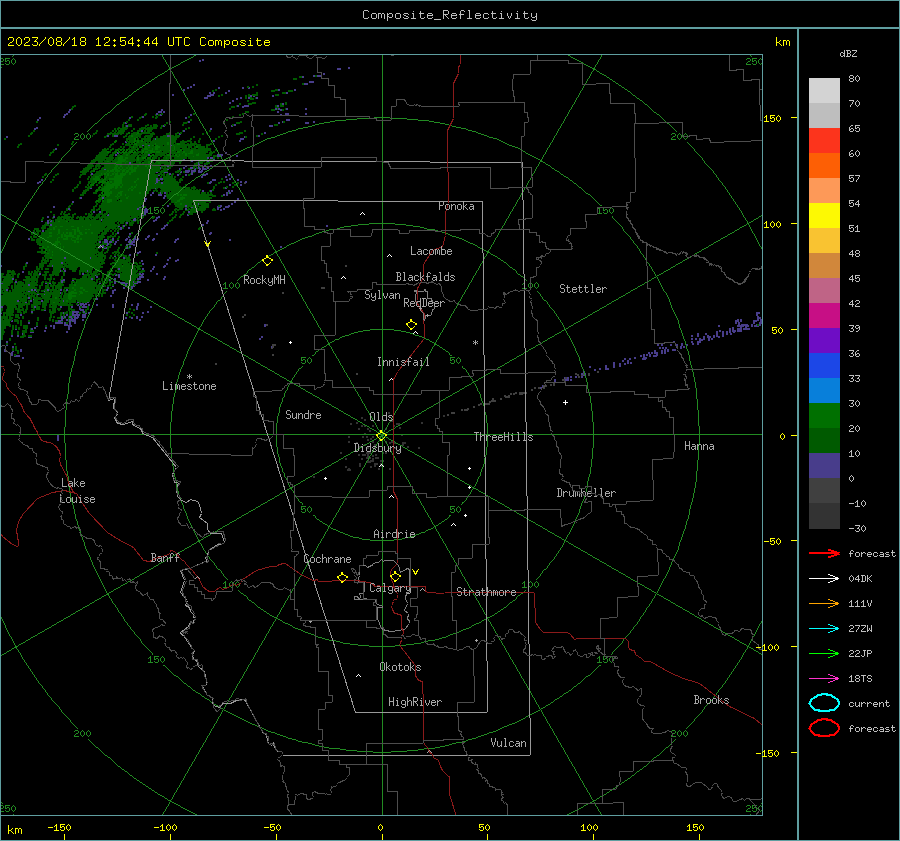This screenshot has height=841, width=900.
Task: Click the asterisk marker above Limestone
Action: point(189,377)
